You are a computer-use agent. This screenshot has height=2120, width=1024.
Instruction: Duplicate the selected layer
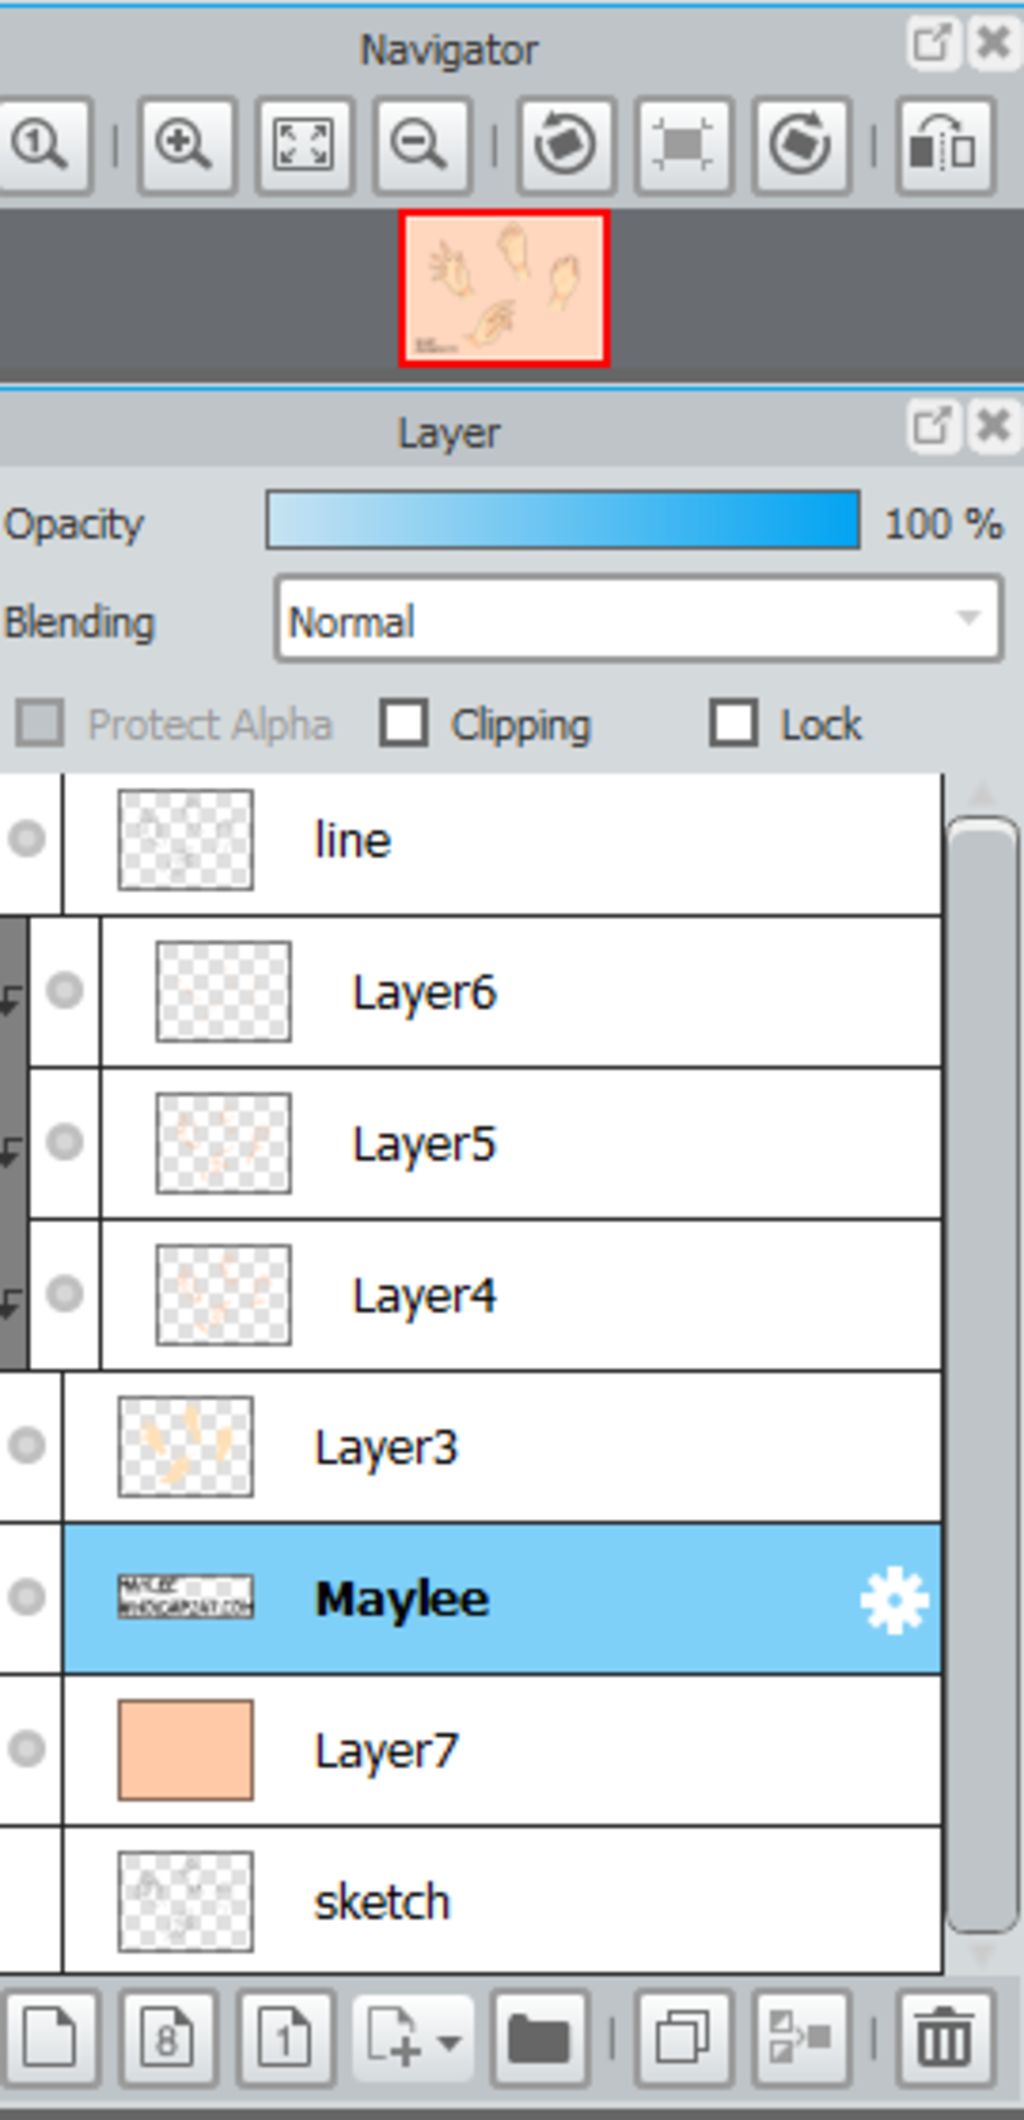click(683, 2037)
